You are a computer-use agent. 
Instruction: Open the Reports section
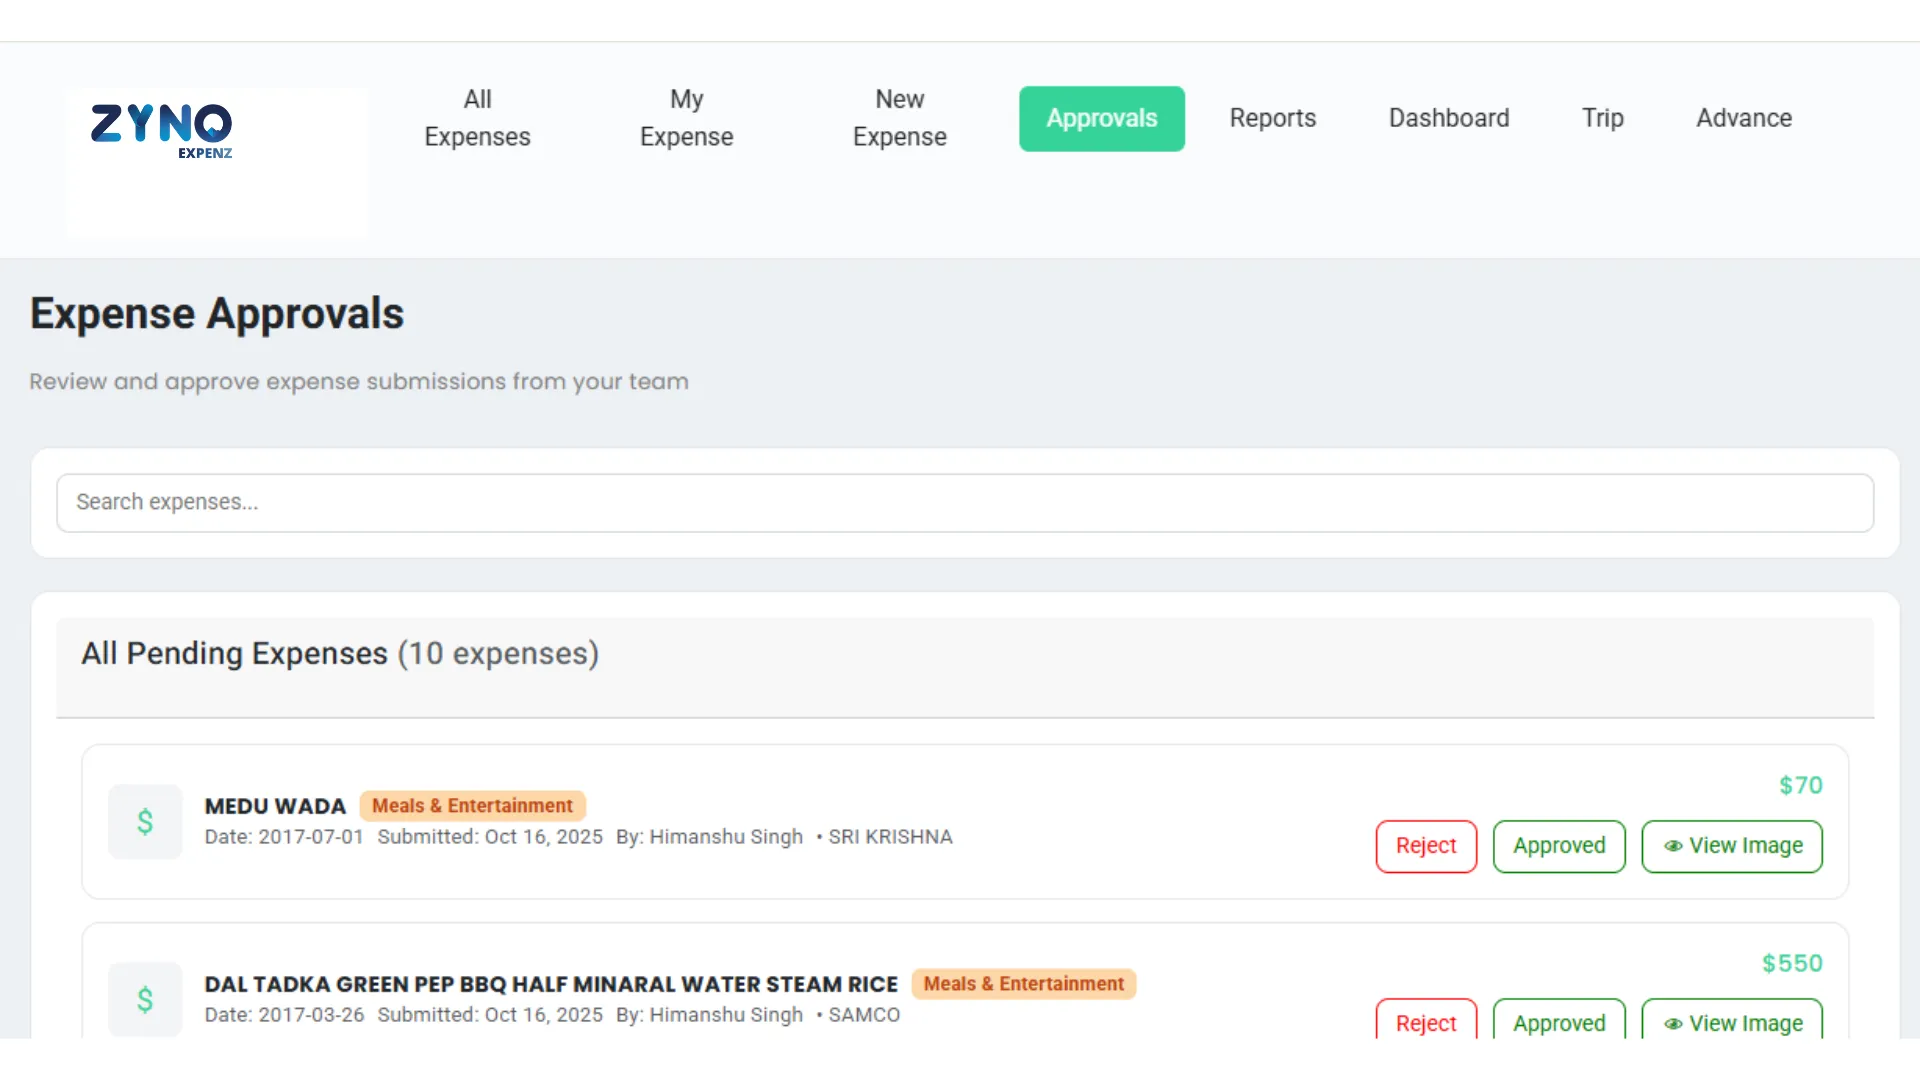pos(1272,118)
